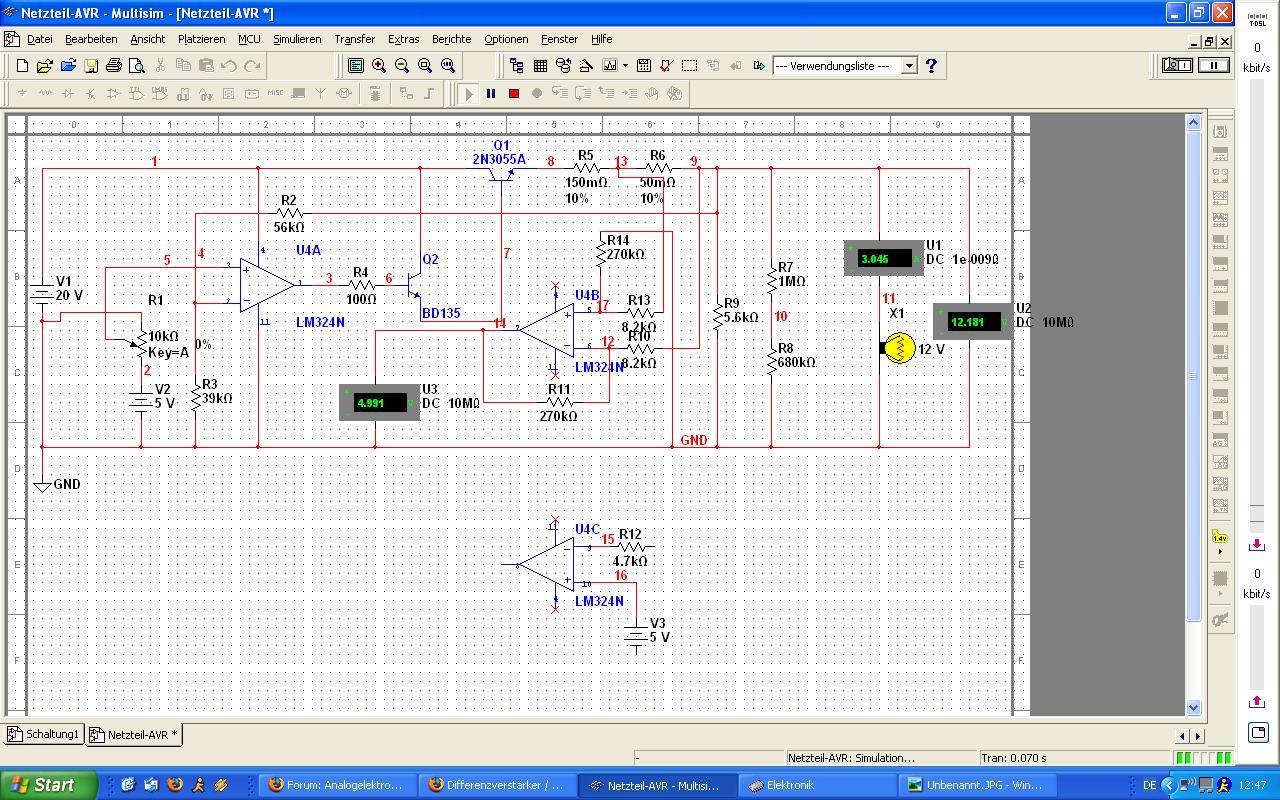Select the U2 voltmeter reading 12.181

pos(972,322)
